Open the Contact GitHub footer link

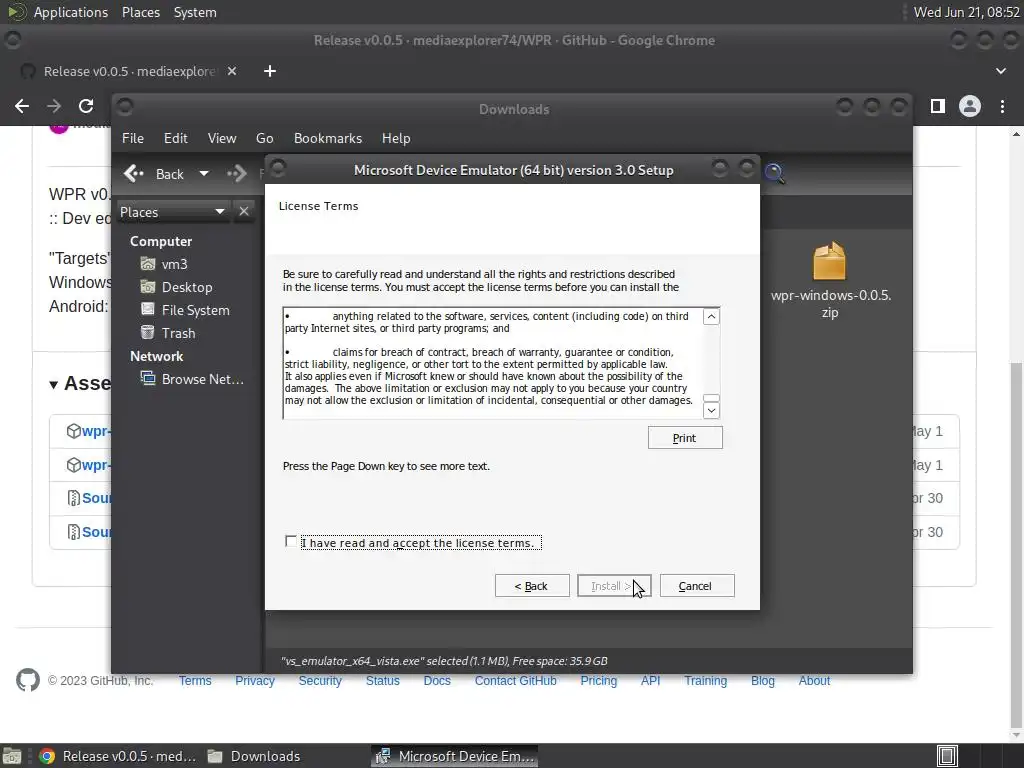tap(515, 680)
